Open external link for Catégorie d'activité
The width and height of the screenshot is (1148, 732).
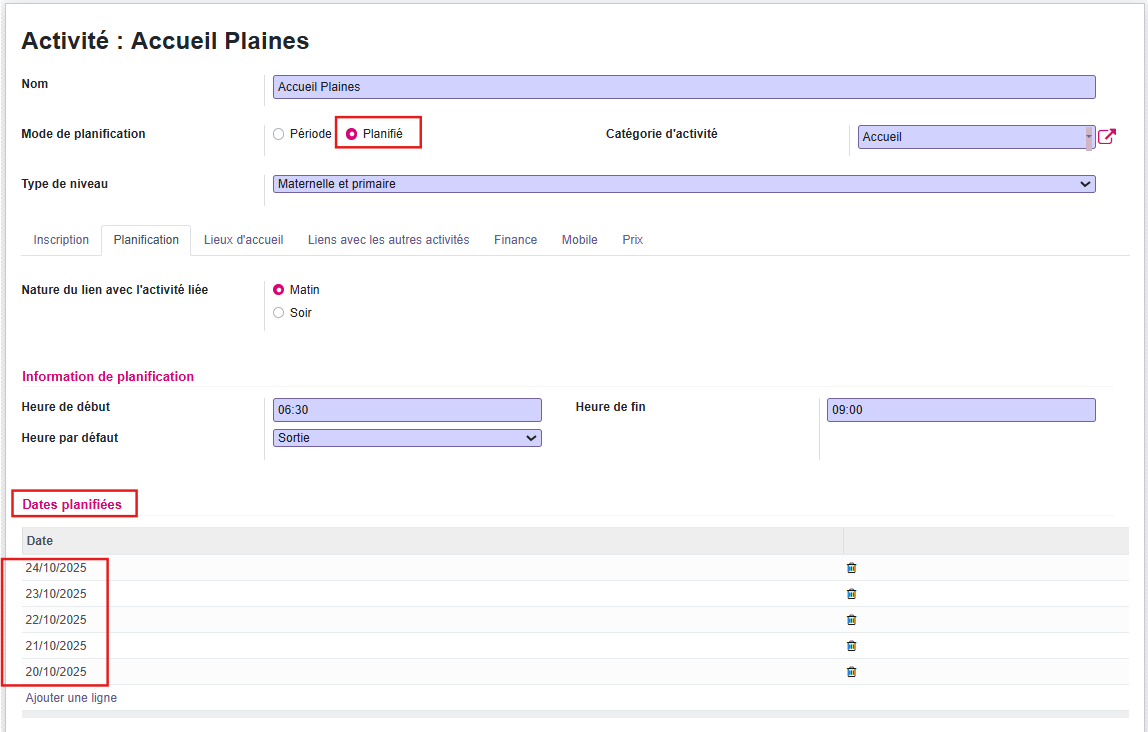(x=1106, y=137)
